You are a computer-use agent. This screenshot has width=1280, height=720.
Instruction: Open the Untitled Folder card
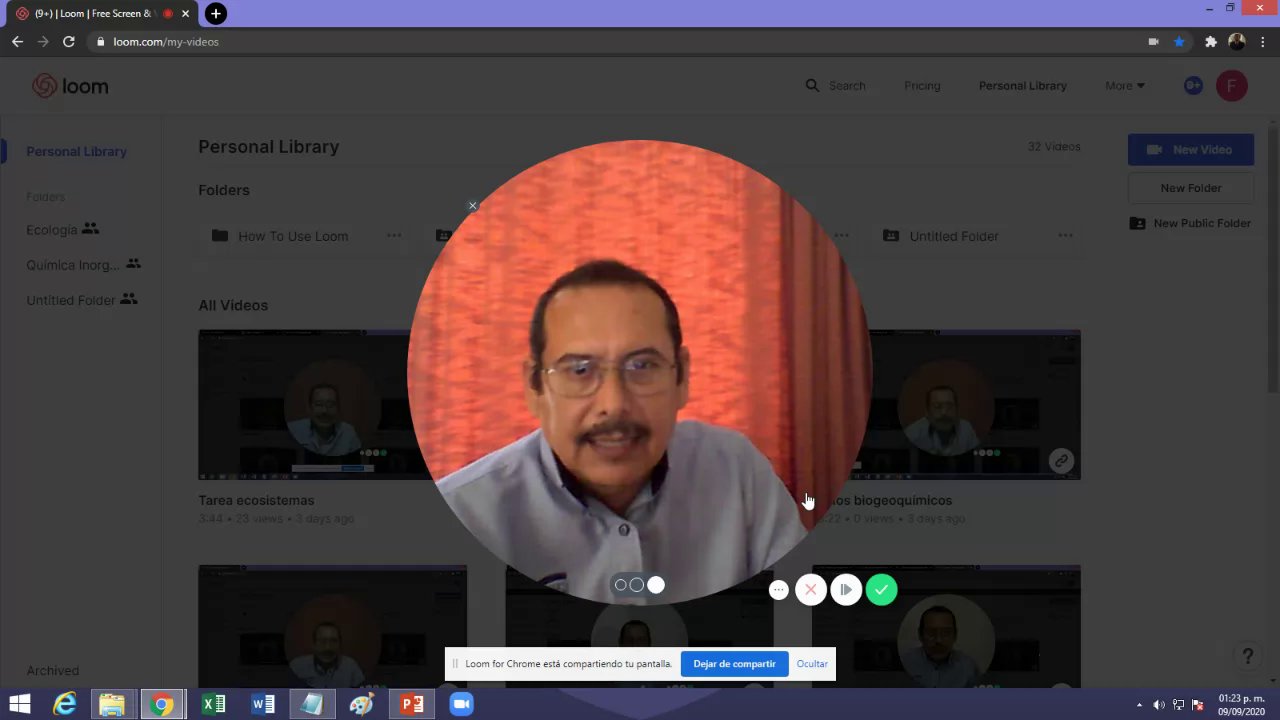click(x=954, y=236)
